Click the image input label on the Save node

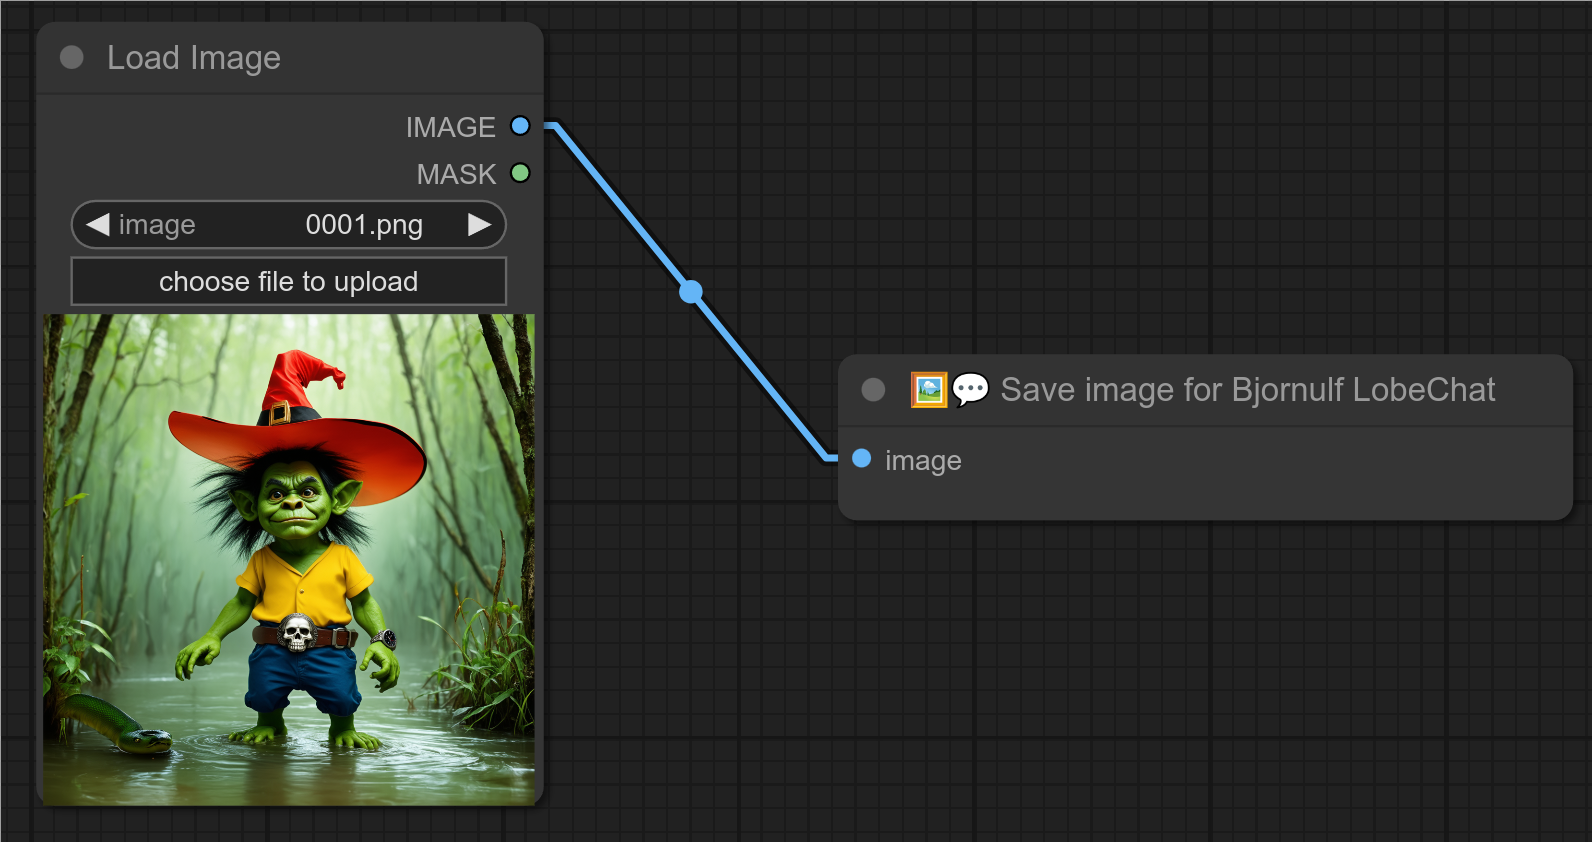923,461
